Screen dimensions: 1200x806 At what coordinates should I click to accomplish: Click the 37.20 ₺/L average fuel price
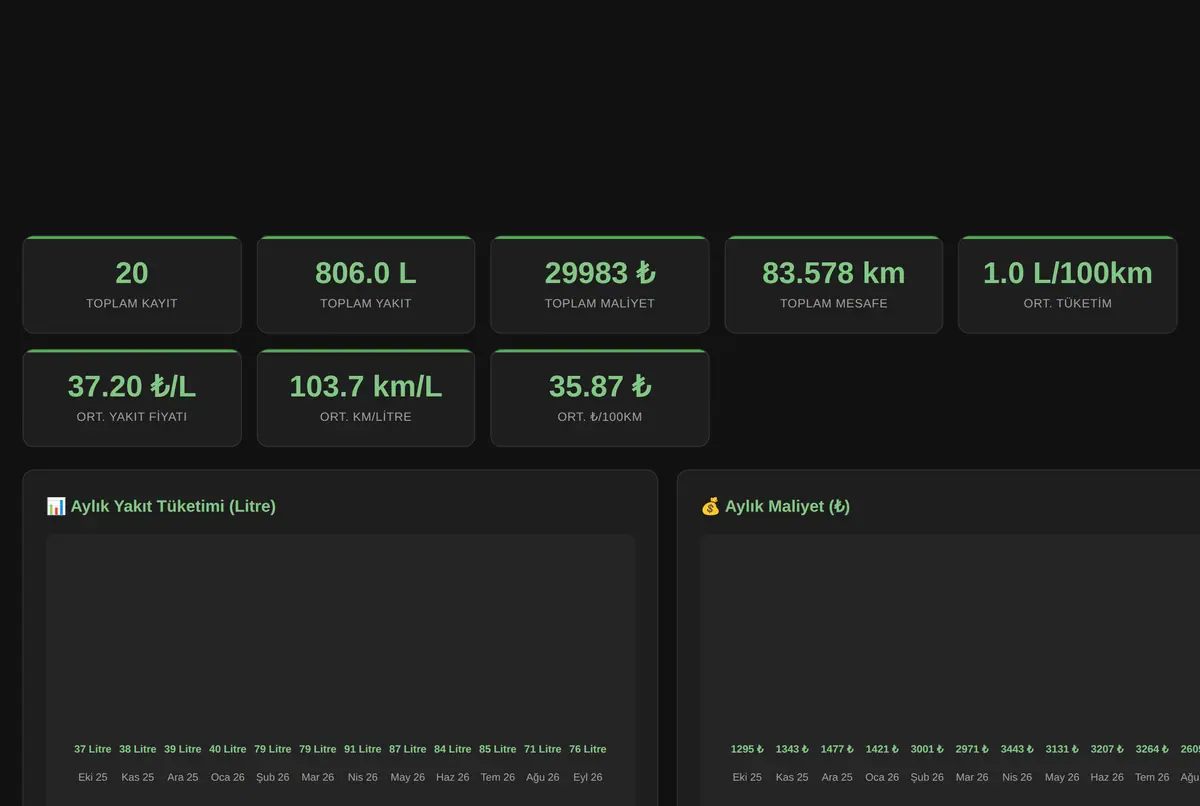coord(132,386)
